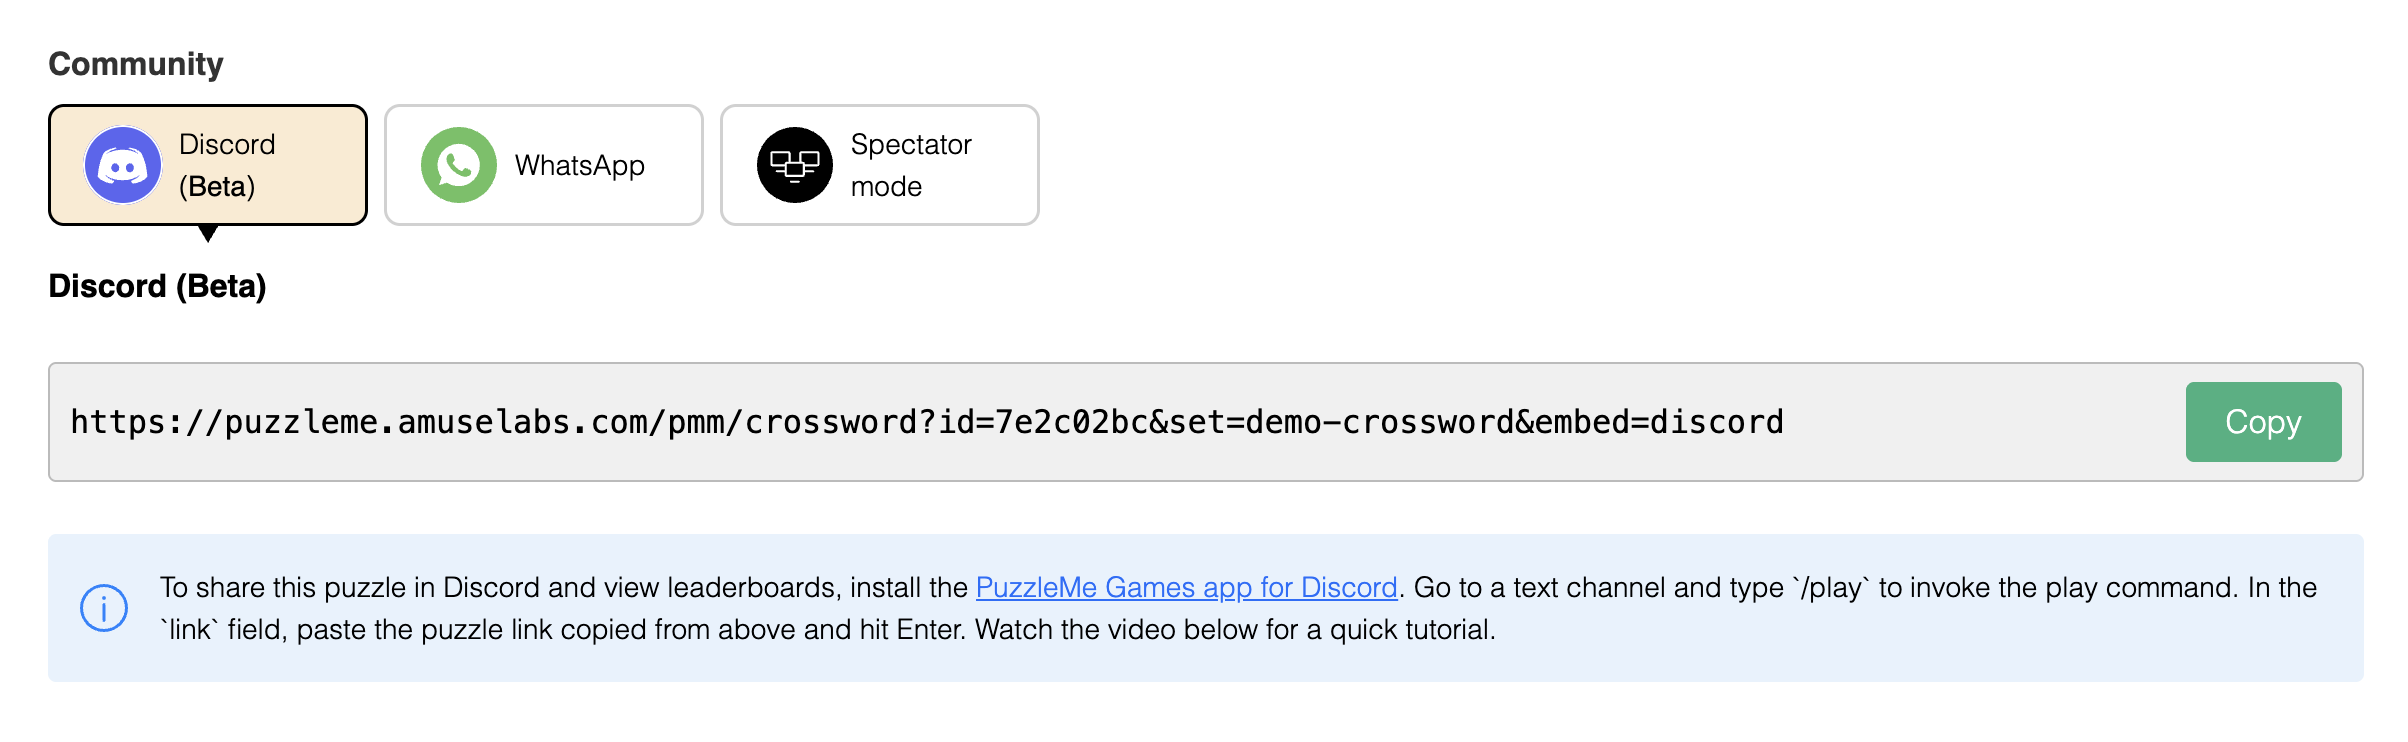Click the WhatsApp label text
The height and width of the screenshot is (742, 2408).
580,165
